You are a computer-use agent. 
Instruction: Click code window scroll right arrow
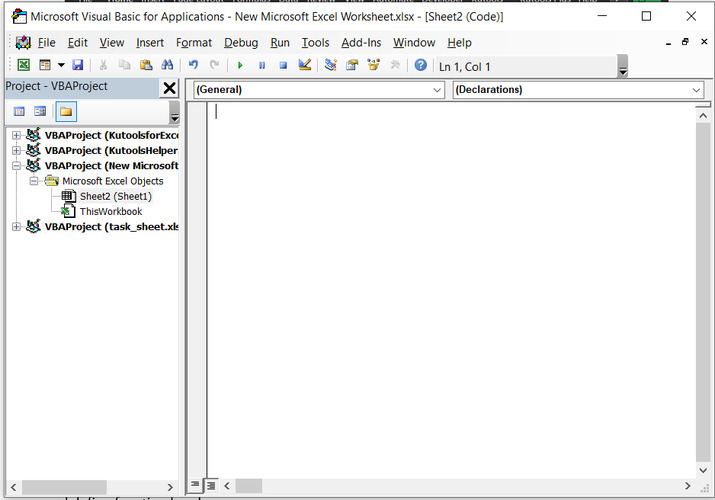point(688,486)
